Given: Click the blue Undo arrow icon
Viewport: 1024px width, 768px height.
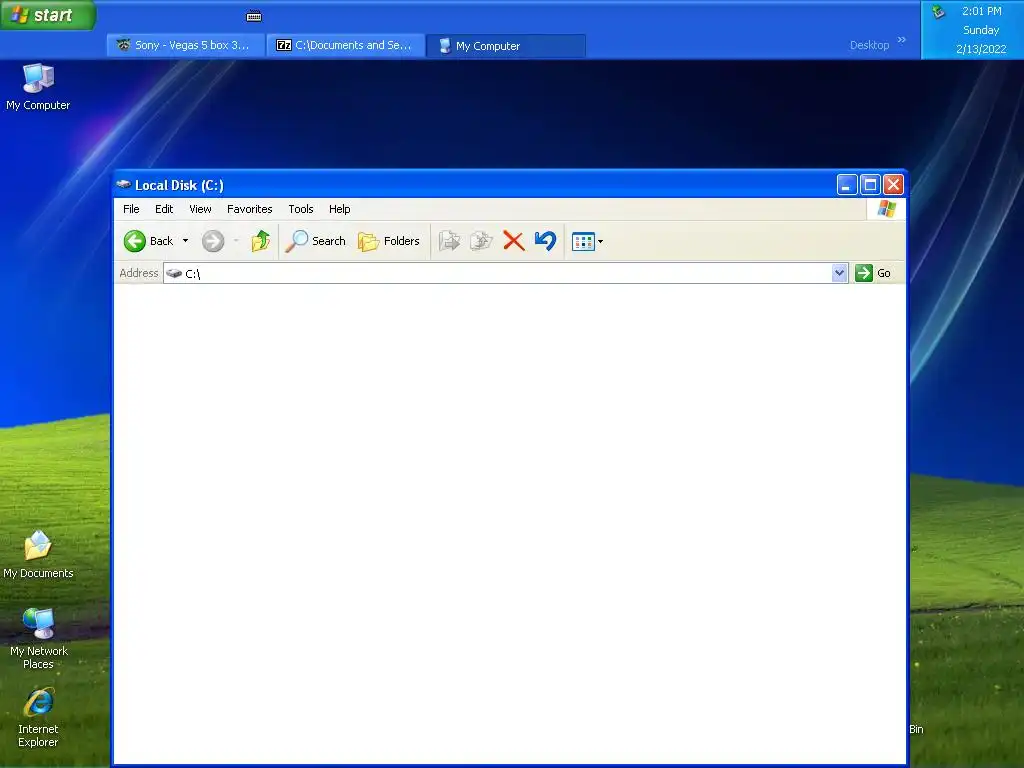Looking at the screenshot, I should pyautogui.click(x=545, y=241).
